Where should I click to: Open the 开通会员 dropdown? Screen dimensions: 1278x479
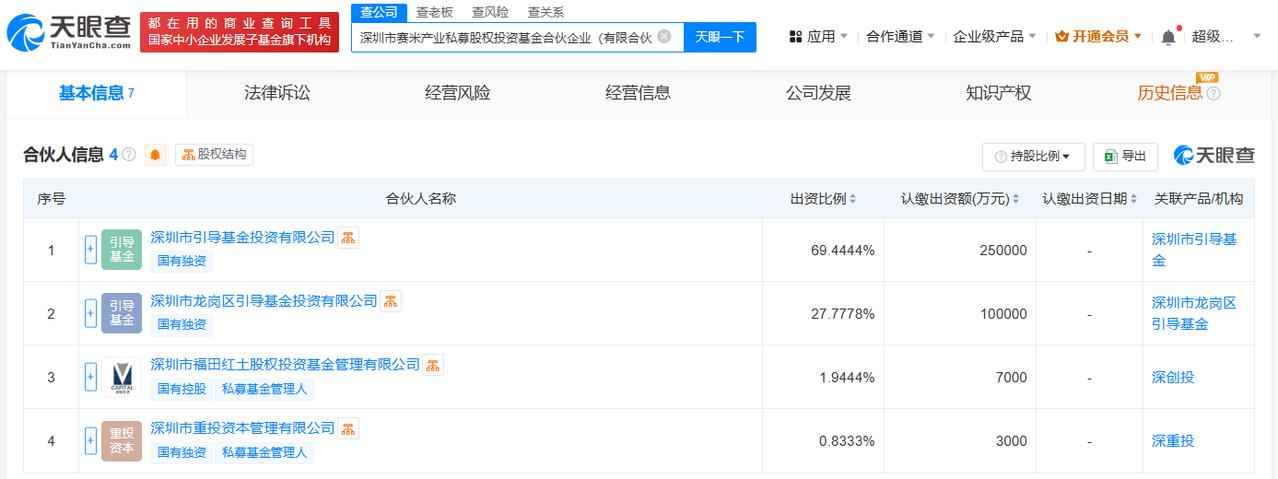pyautogui.click(x=1098, y=37)
